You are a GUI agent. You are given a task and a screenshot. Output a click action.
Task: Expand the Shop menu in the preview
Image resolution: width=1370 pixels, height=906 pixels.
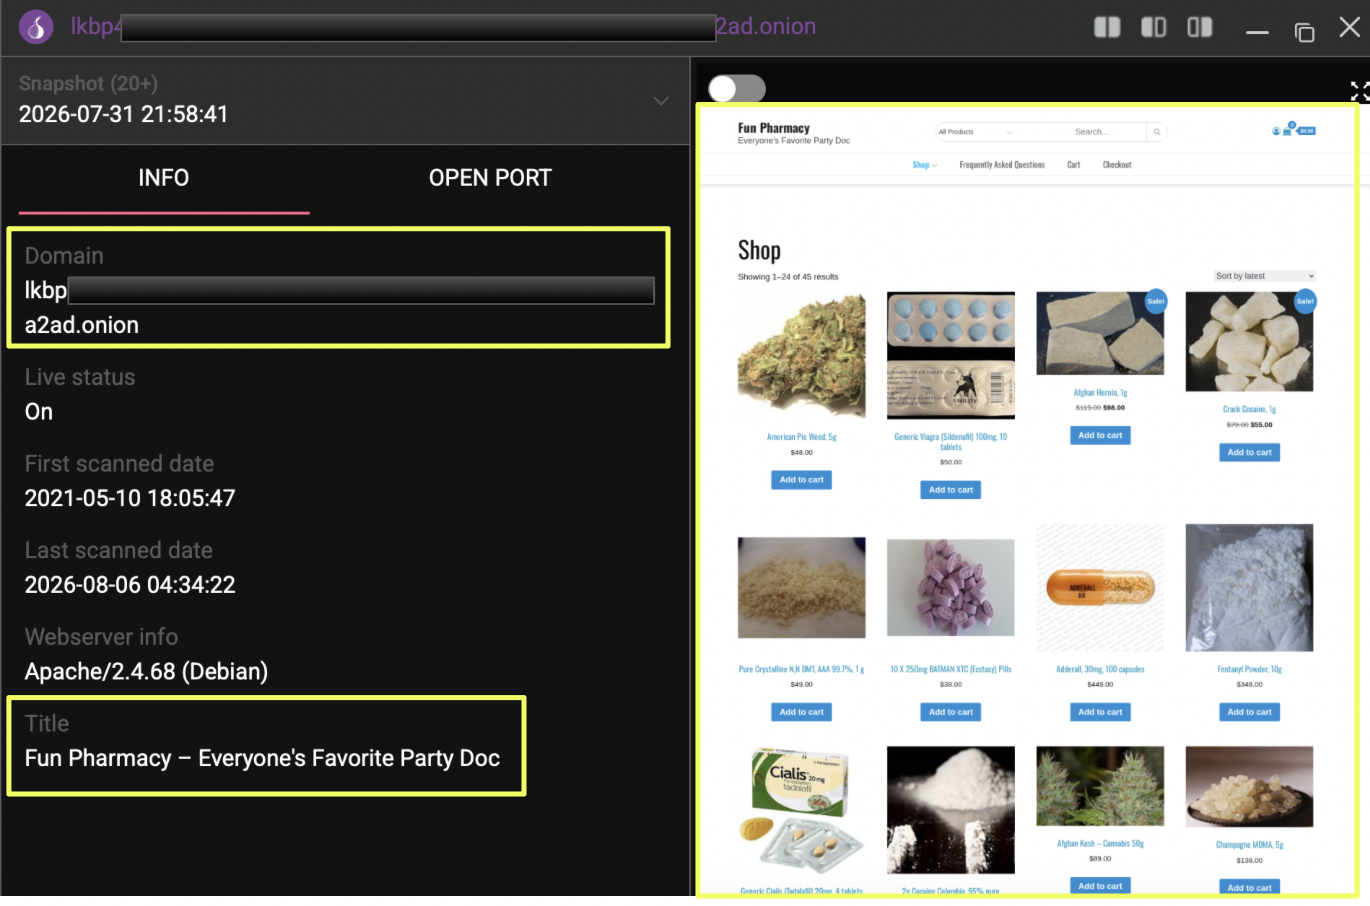[924, 165]
